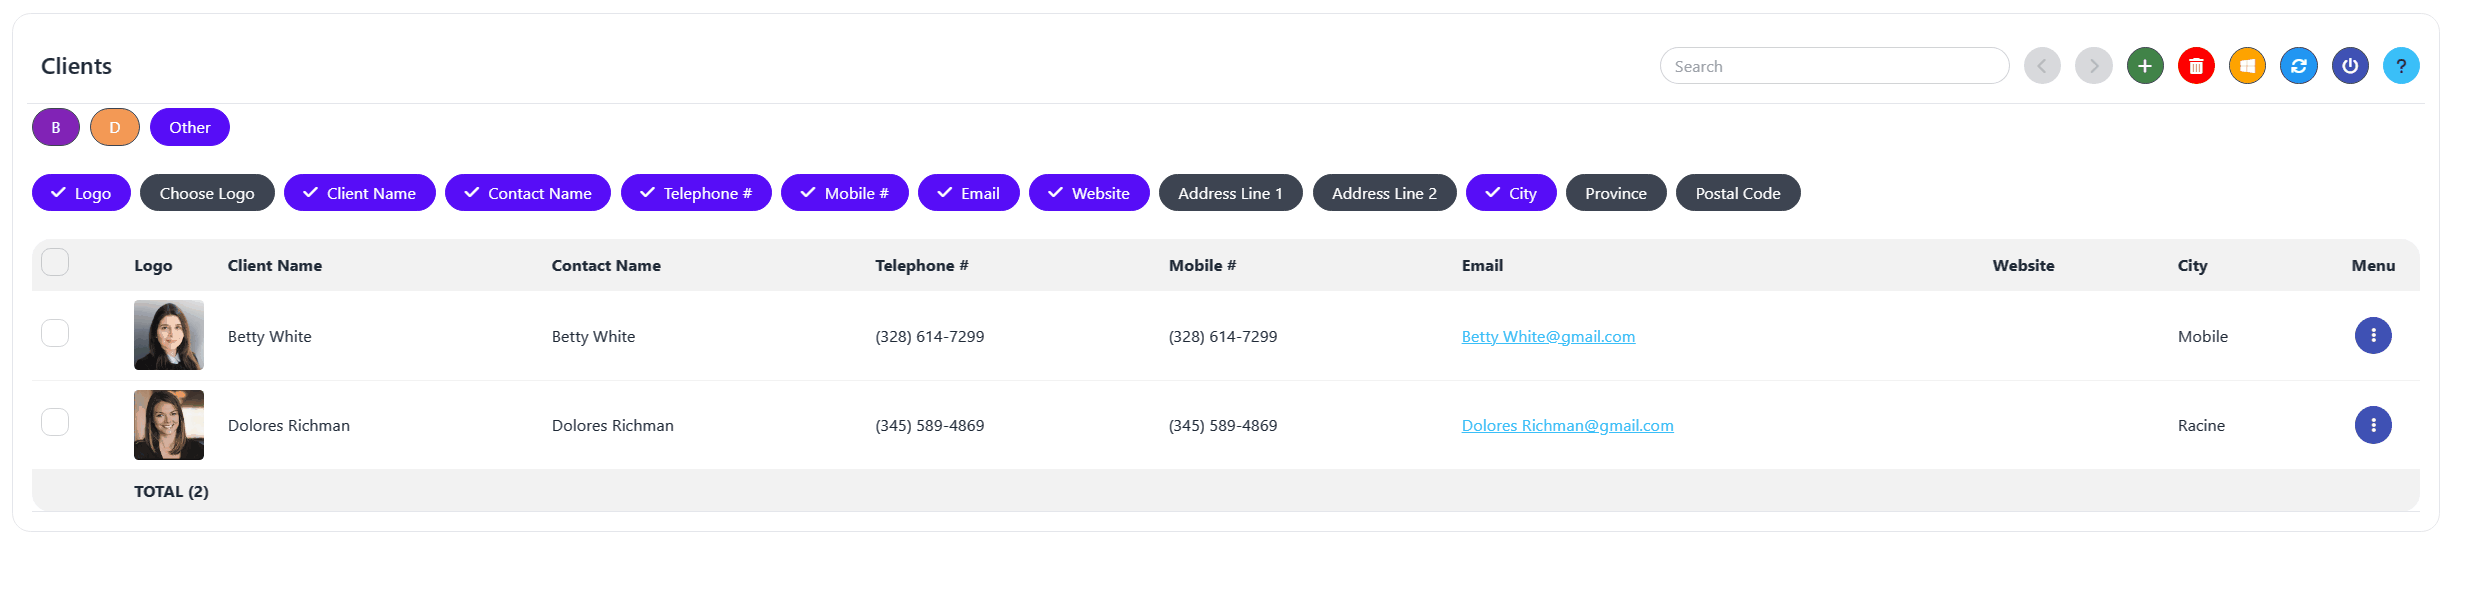
Task: Go to next page arrow
Action: 2093,66
